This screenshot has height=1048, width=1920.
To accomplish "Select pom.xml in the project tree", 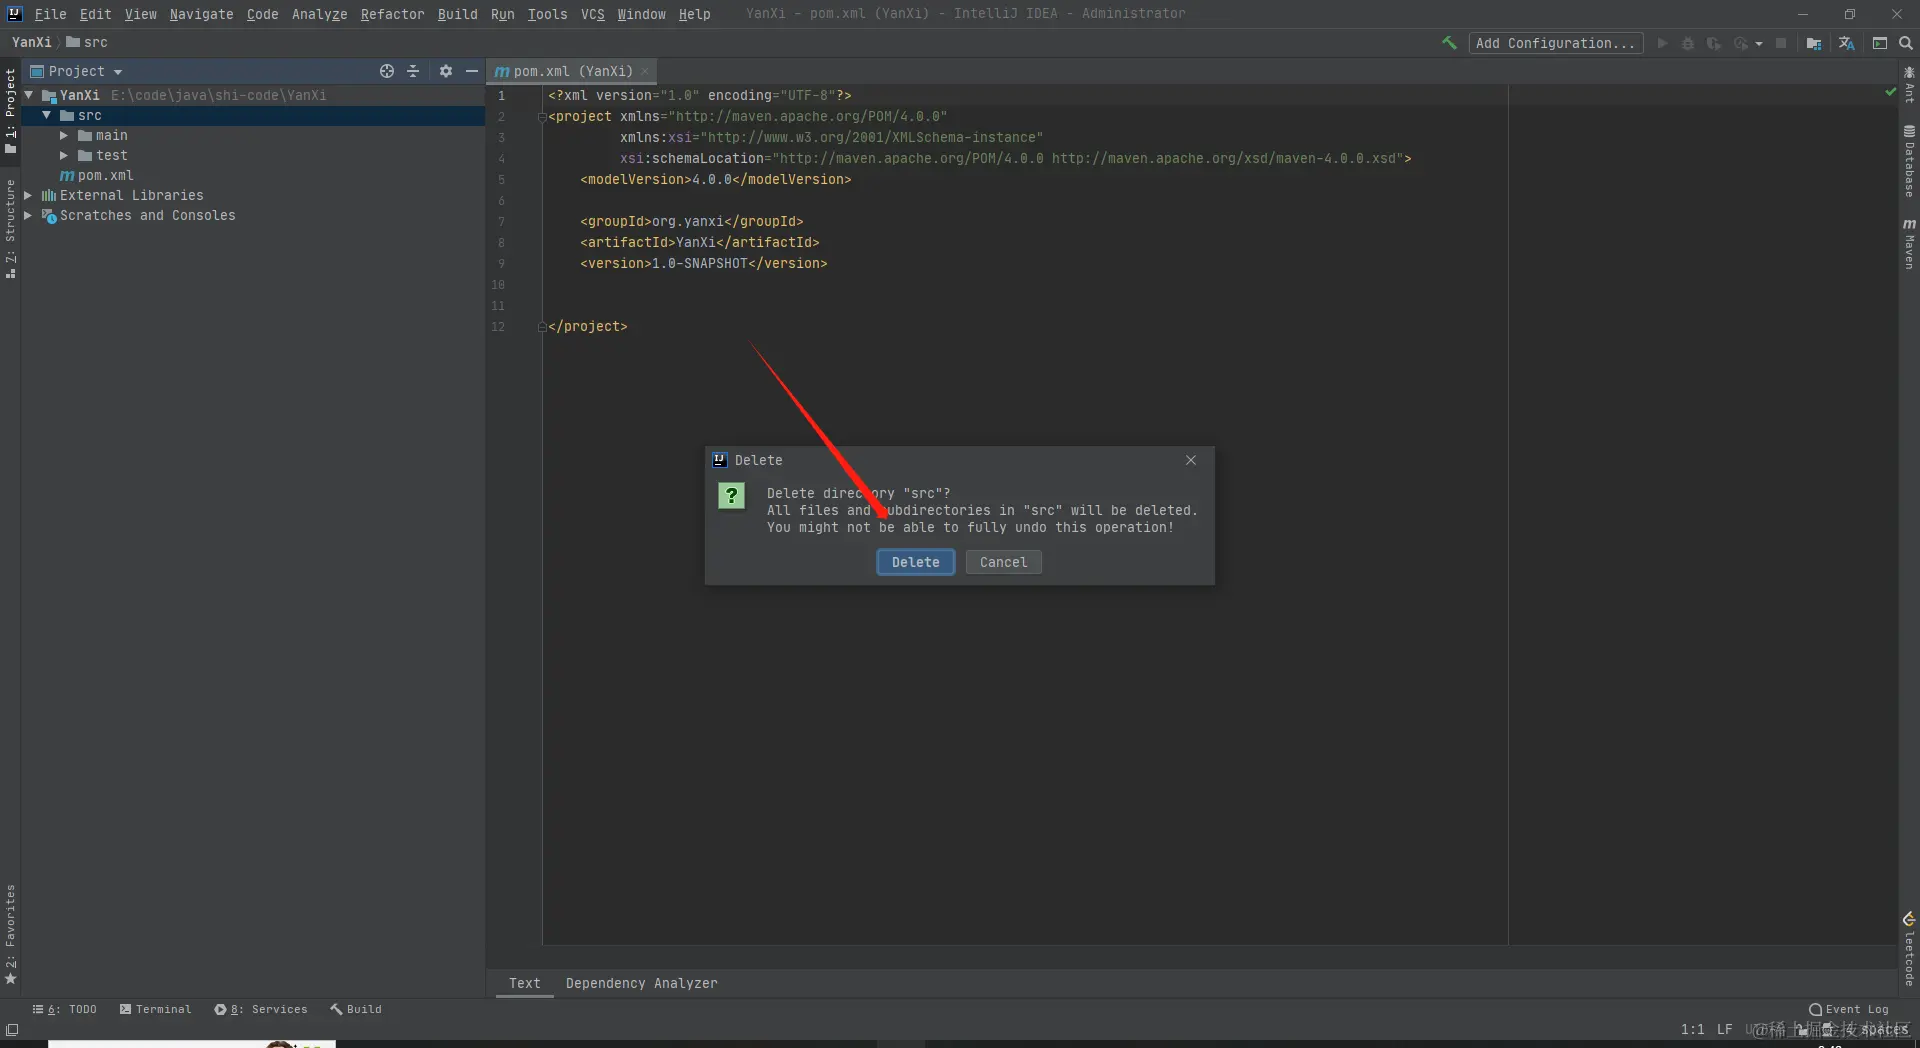I will tap(97, 175).
